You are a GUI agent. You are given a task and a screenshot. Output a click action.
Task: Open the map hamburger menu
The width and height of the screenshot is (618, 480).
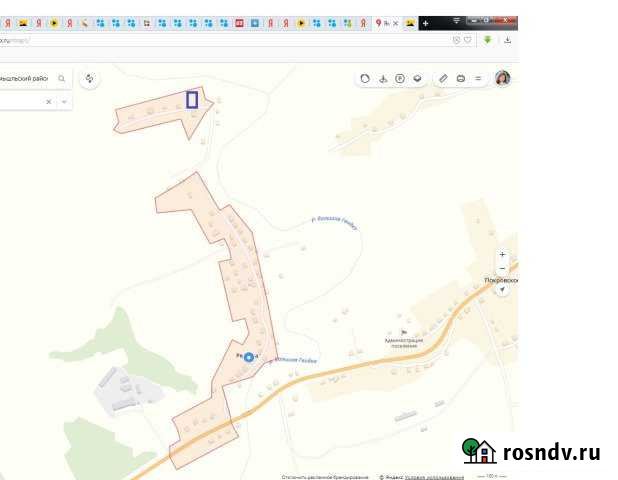pyautogui.click(x=478, y=78)
